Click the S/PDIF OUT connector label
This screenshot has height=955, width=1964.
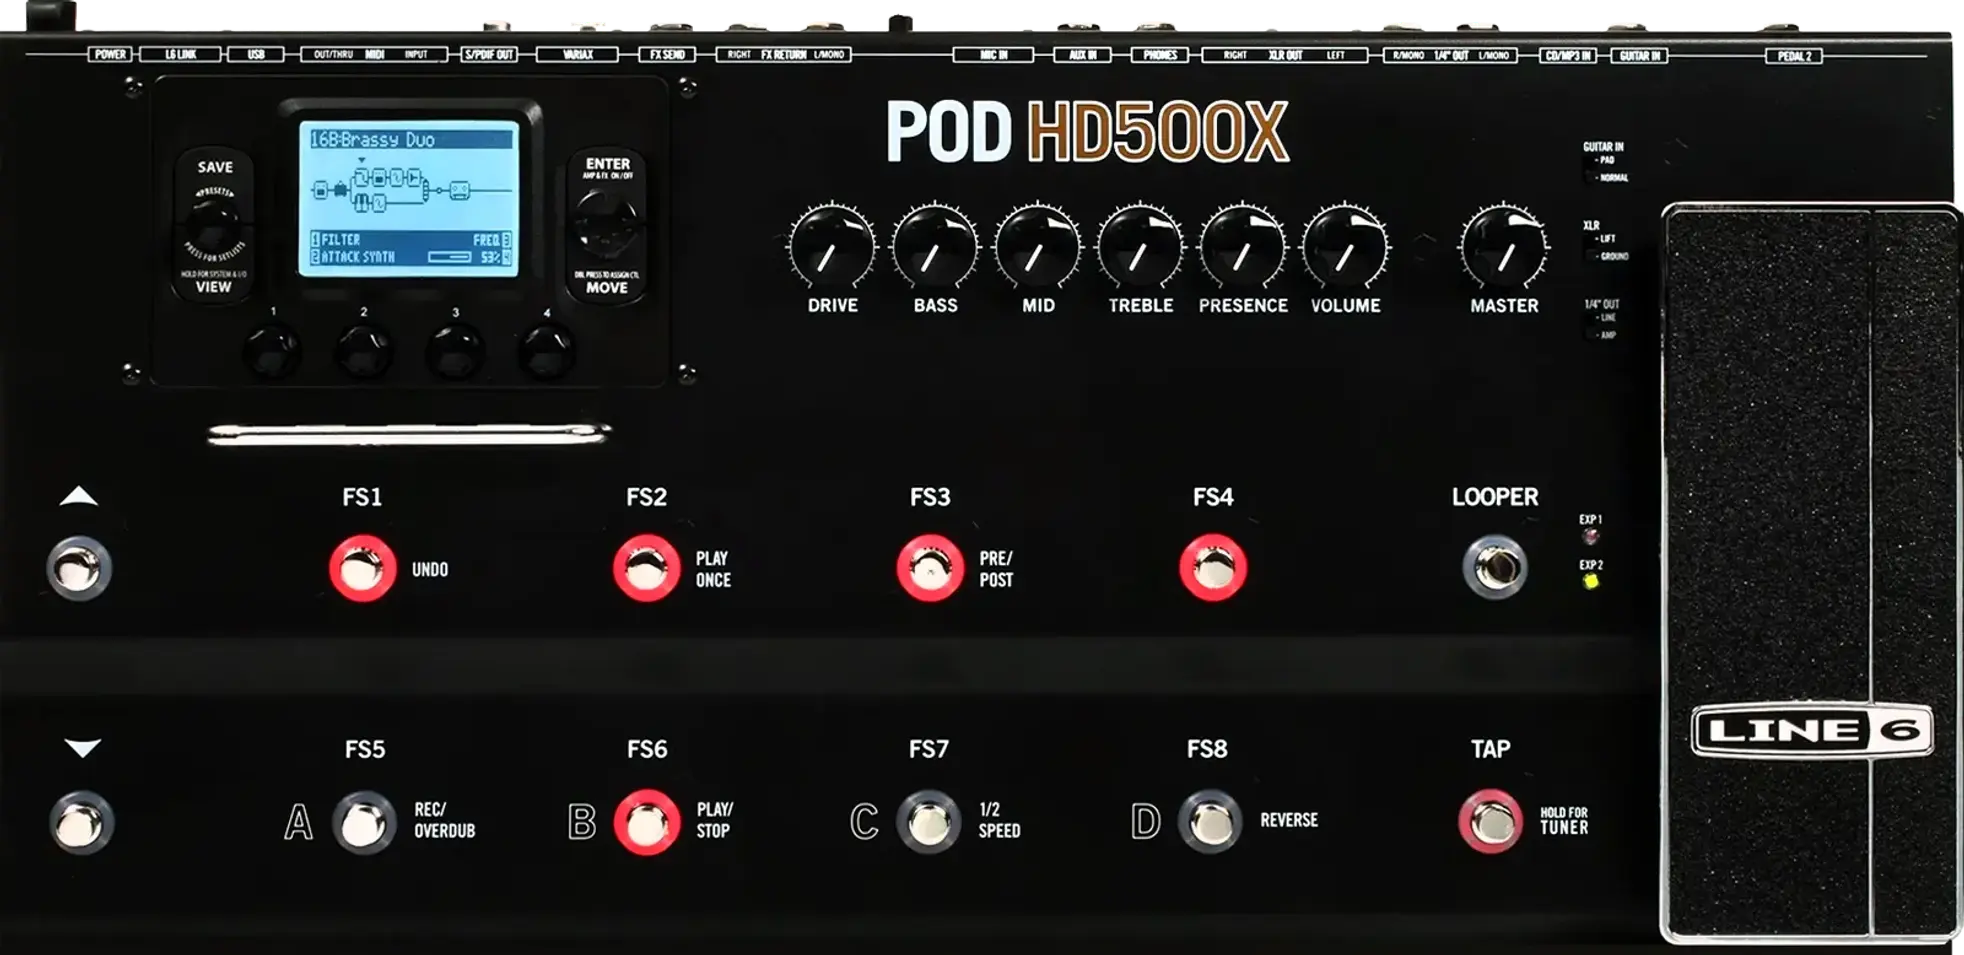pyautogui.click(x=489, y=54)
